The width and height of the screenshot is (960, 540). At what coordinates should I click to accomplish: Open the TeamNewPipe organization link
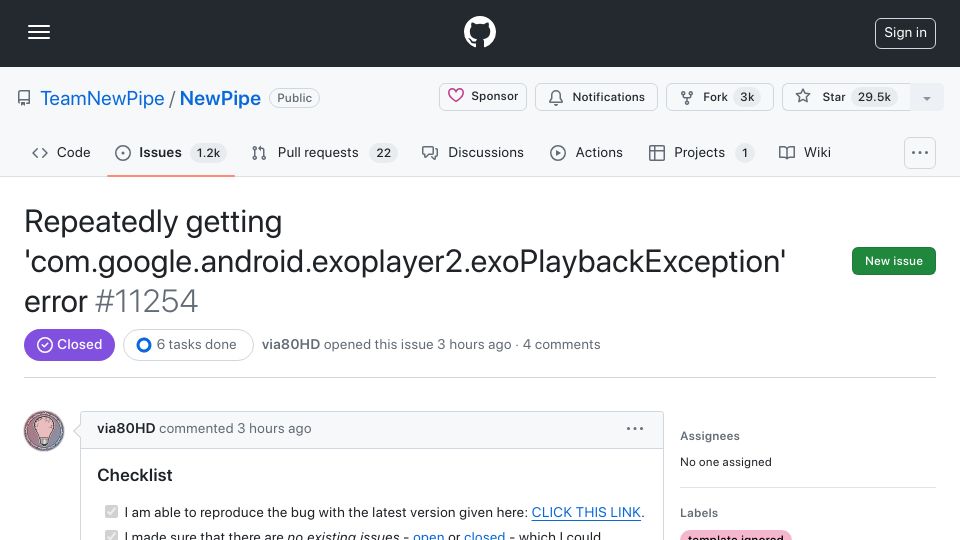[102, 98]
